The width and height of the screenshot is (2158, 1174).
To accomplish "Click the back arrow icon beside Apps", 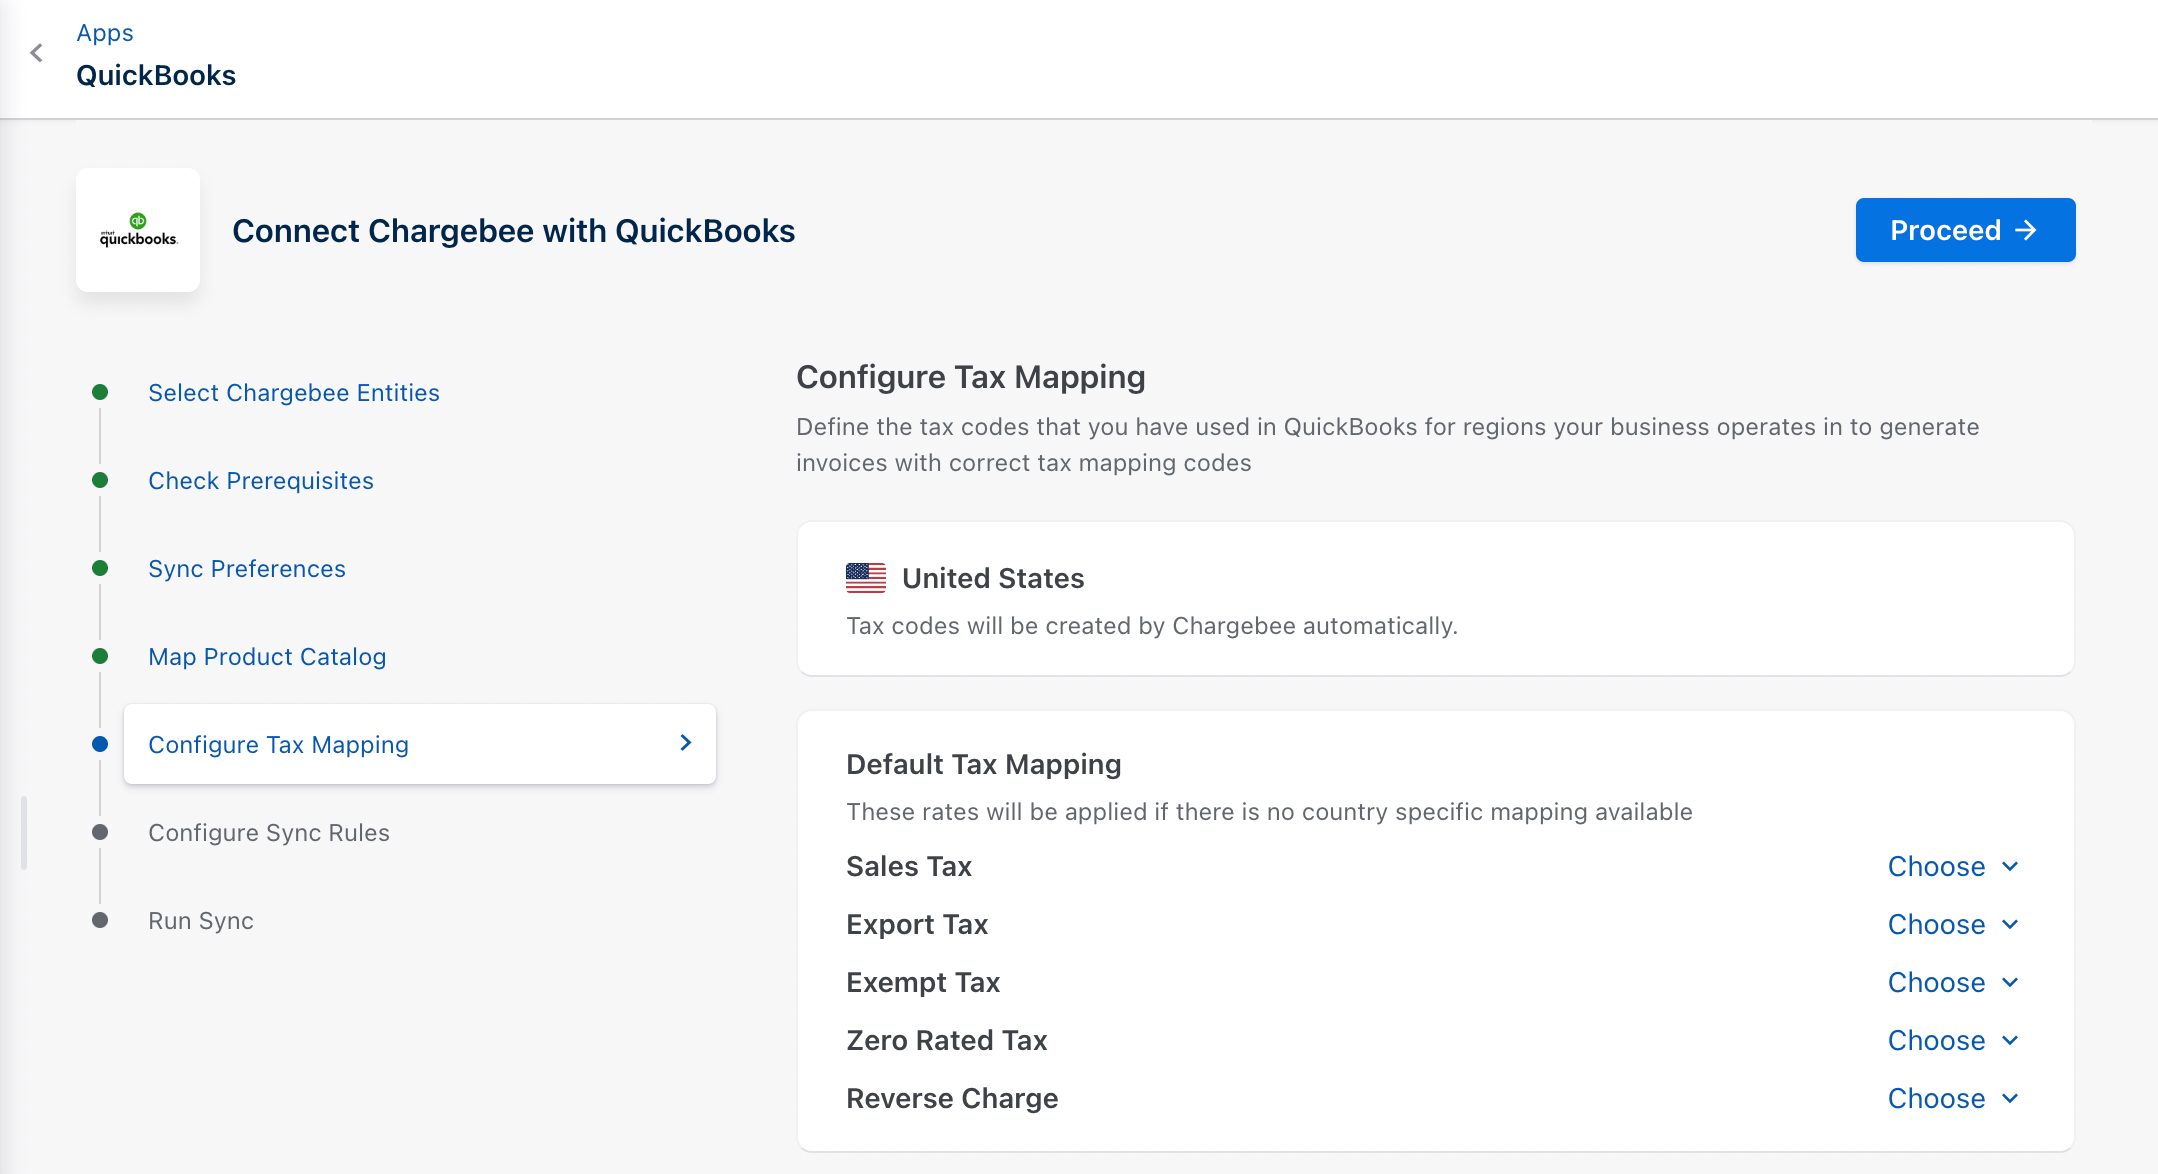I will coord(37,53).
